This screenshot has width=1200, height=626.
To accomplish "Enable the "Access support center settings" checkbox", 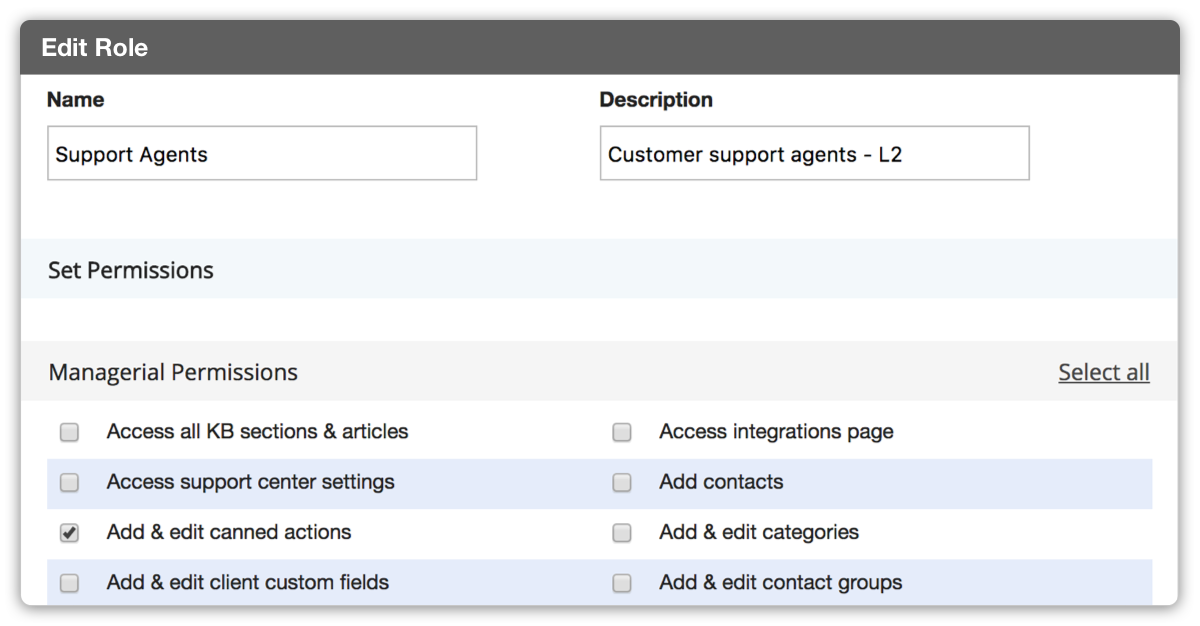I will (x=69, y=482).
